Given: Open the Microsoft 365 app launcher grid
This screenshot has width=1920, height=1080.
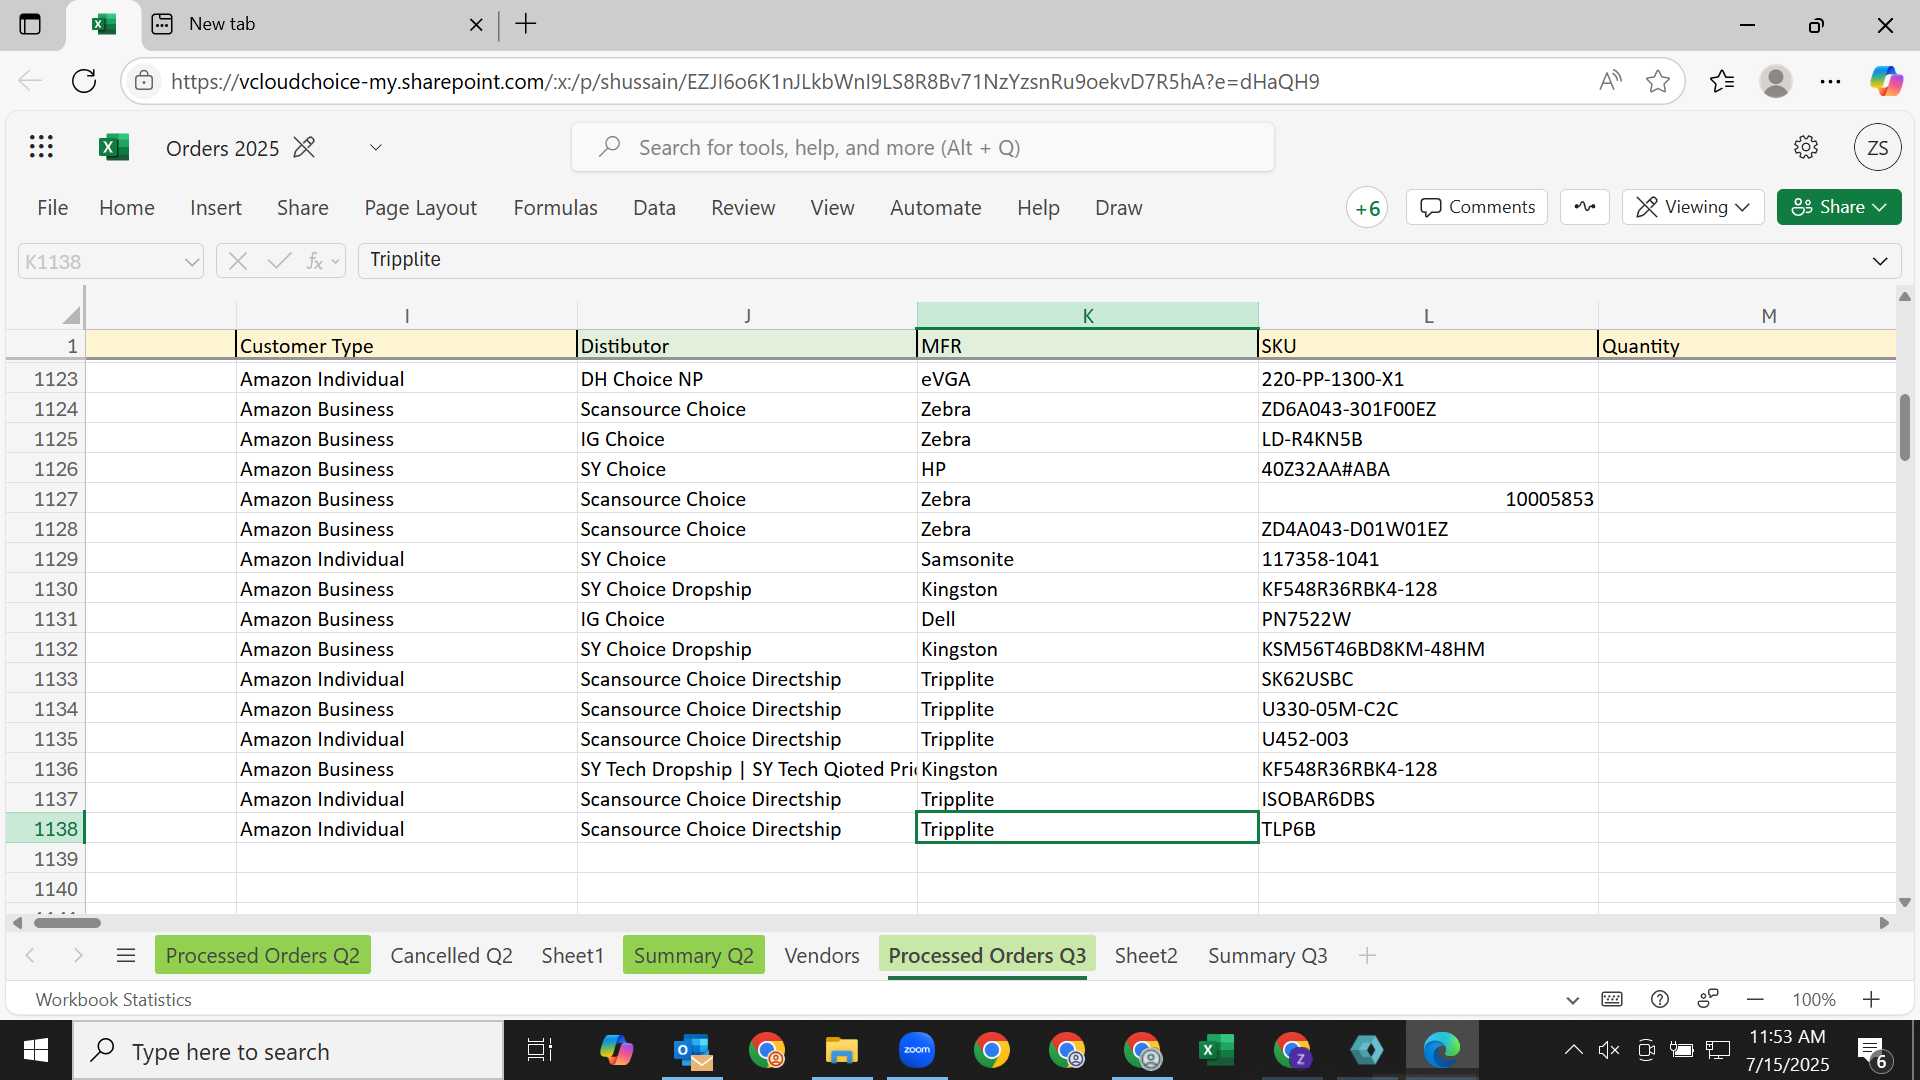Looking at the screenshot, I should (41, 147).
